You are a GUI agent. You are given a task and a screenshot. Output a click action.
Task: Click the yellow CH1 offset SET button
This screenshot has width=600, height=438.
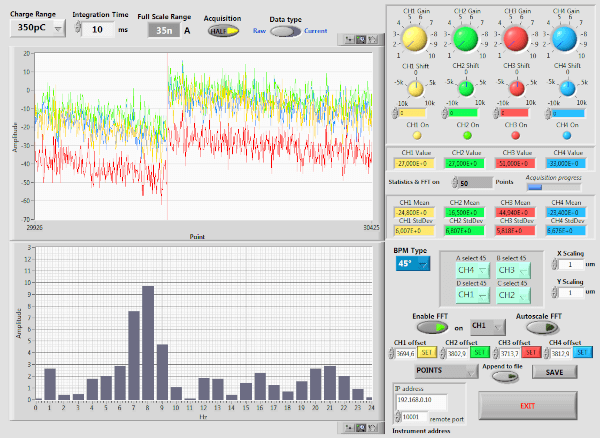[x=426, y=352]
